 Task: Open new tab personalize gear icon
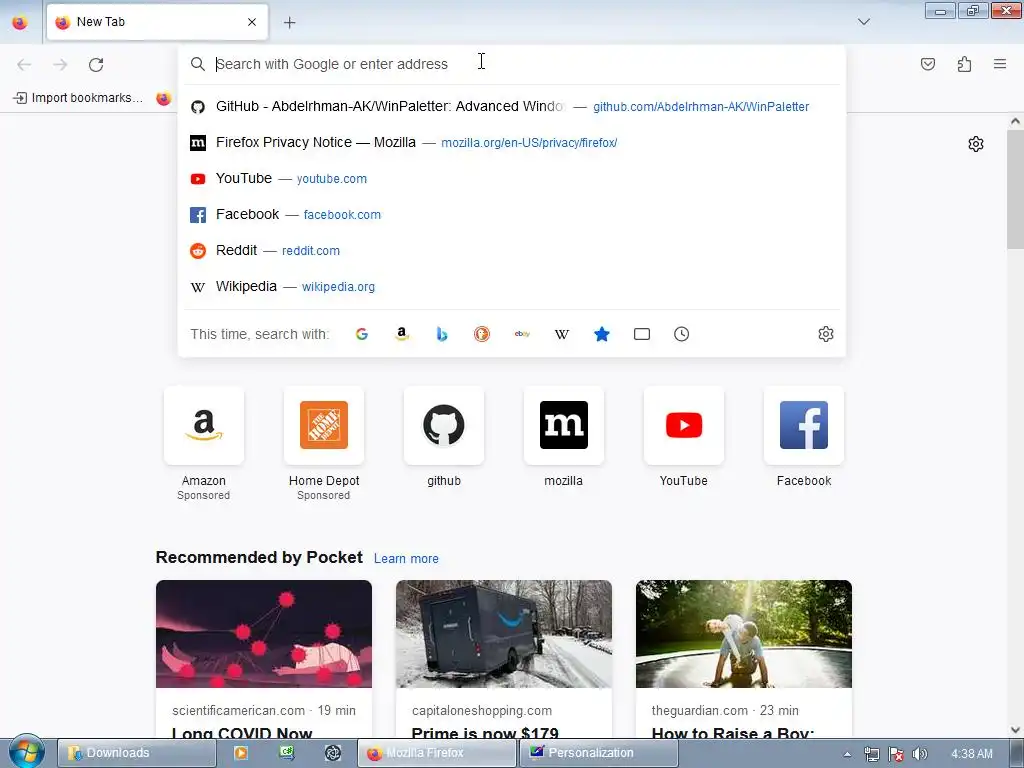[x=976, y=144]
